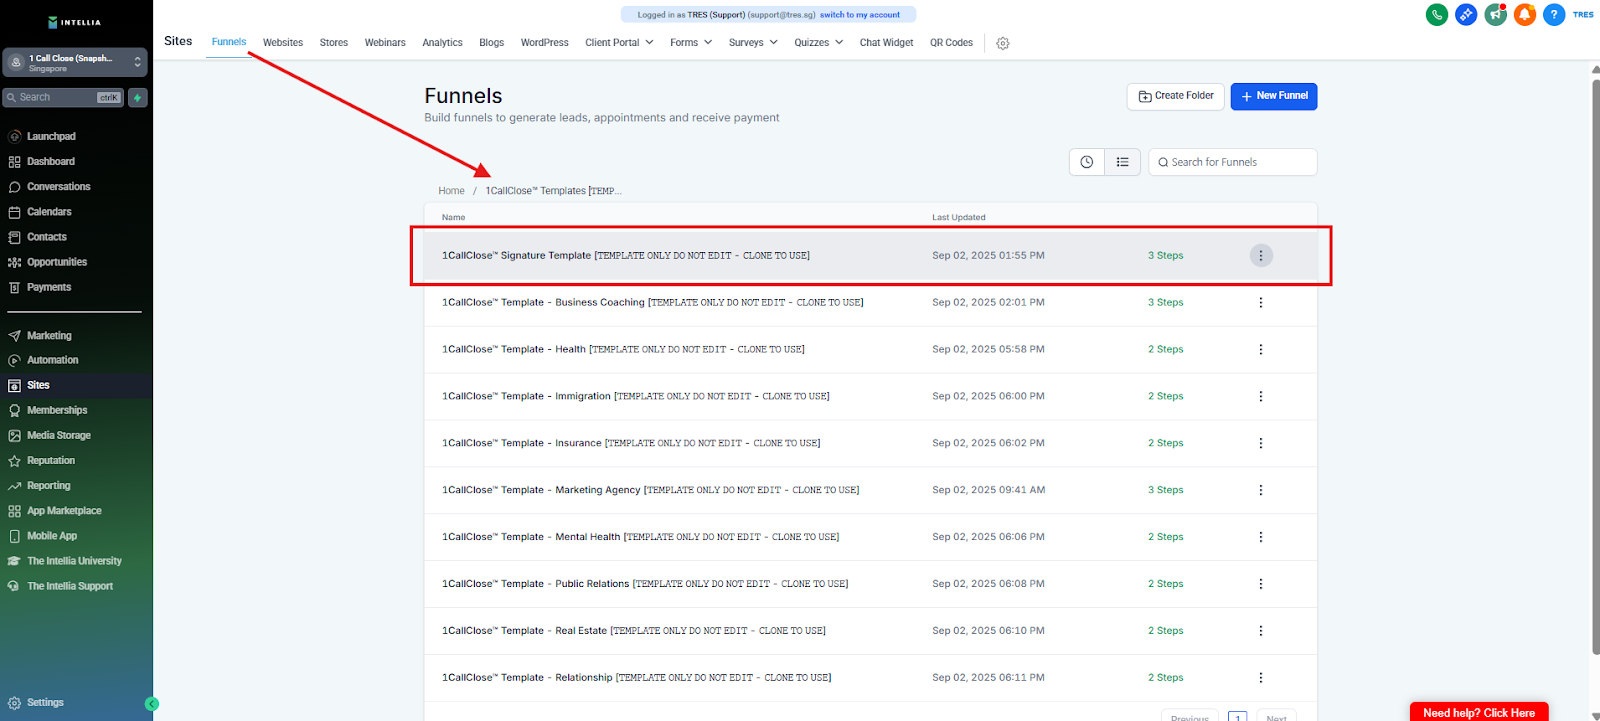Switch to the Websites tab
This screenshot has height=721, width=1600.
(x=283, y=43)
